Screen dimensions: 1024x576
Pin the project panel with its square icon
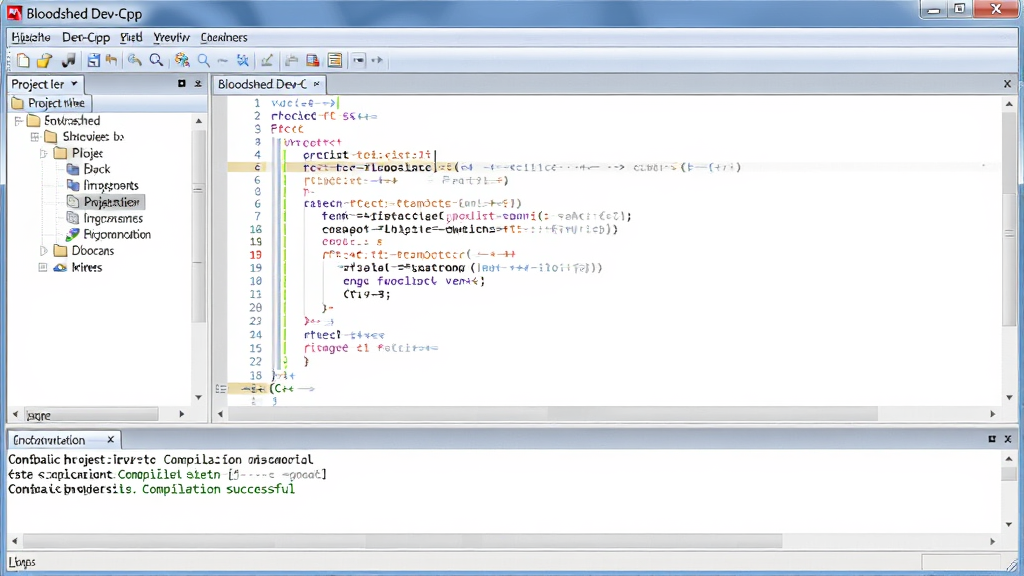coord(182,84)
